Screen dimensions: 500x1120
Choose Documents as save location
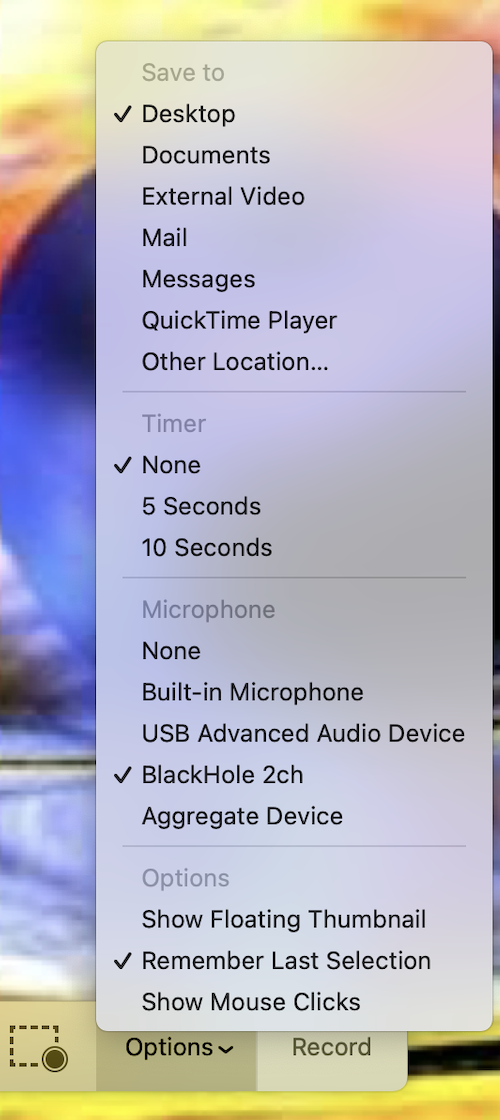[x=294, y=155]
